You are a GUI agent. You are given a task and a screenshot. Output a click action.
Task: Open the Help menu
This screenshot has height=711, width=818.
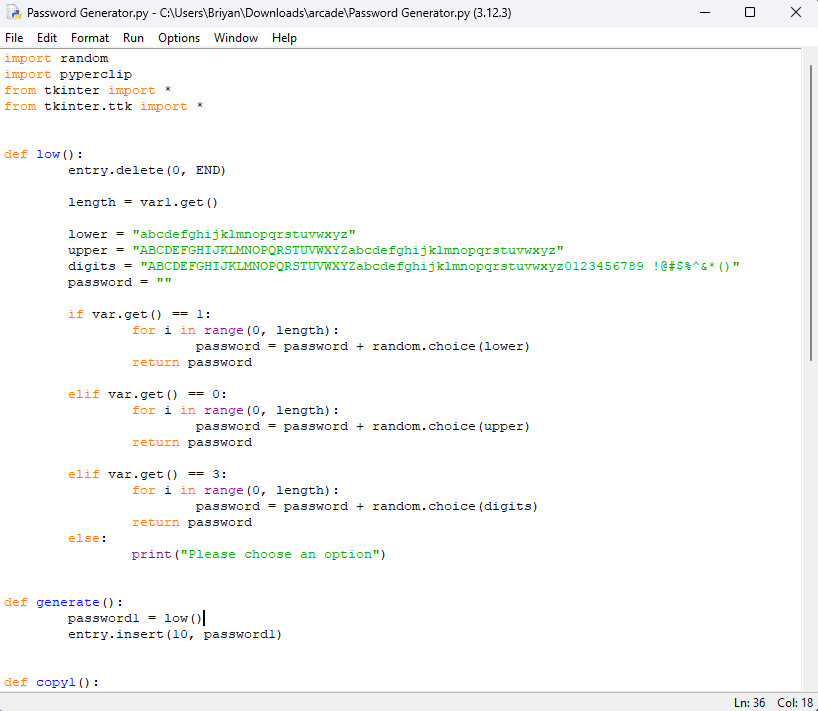click(284, 38)
